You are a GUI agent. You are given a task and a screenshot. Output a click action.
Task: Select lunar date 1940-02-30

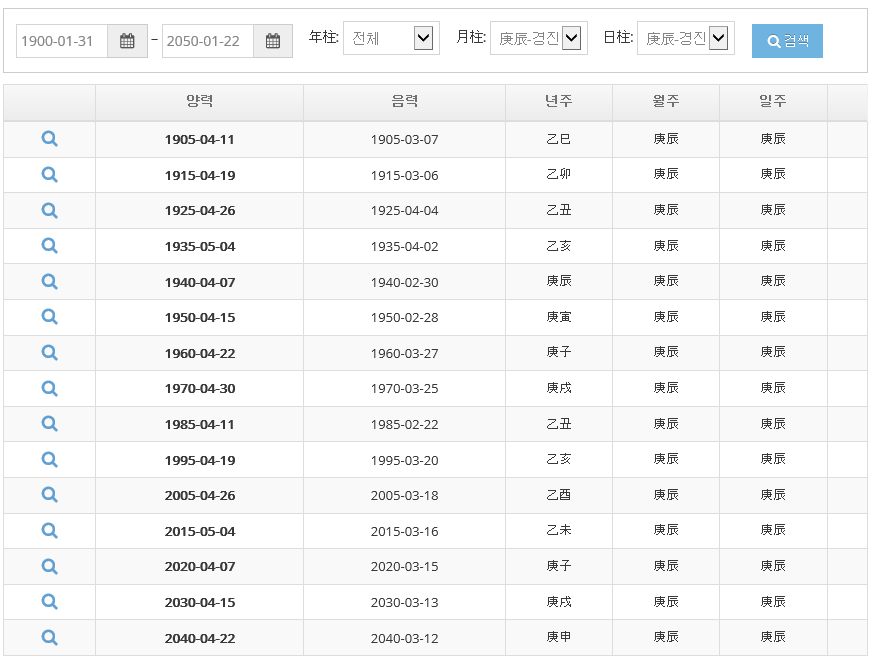[x=404, y=282]
